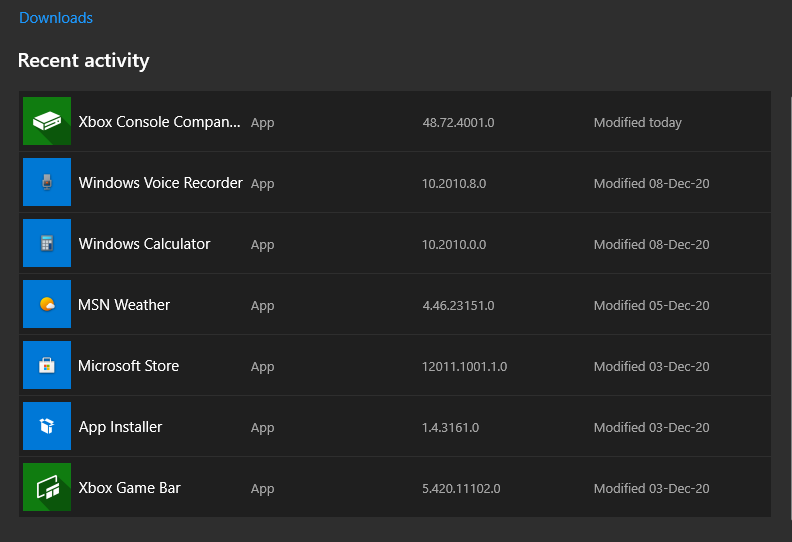Click the App Installer box icon
This screenshot has height=542, width=792.
[47, 427]
